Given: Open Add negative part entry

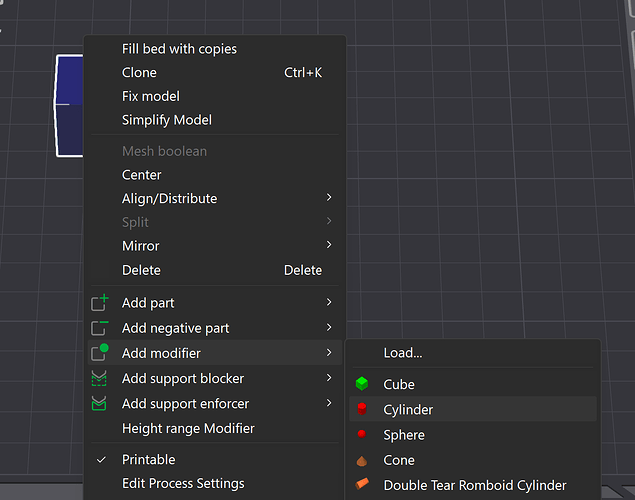Looking at the screenshot, I should [x=215, y=328].
